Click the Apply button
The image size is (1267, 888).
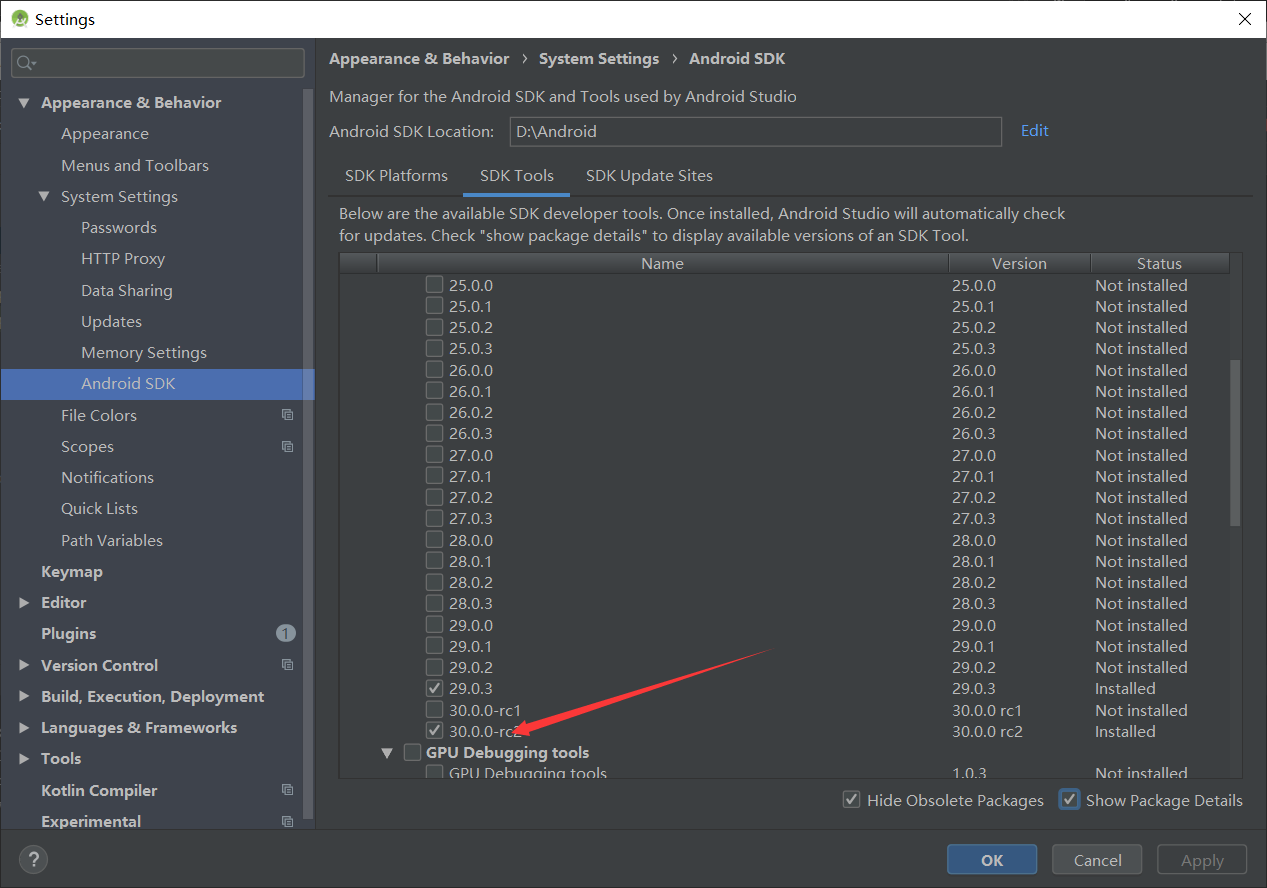click(x=1202, y=860)
